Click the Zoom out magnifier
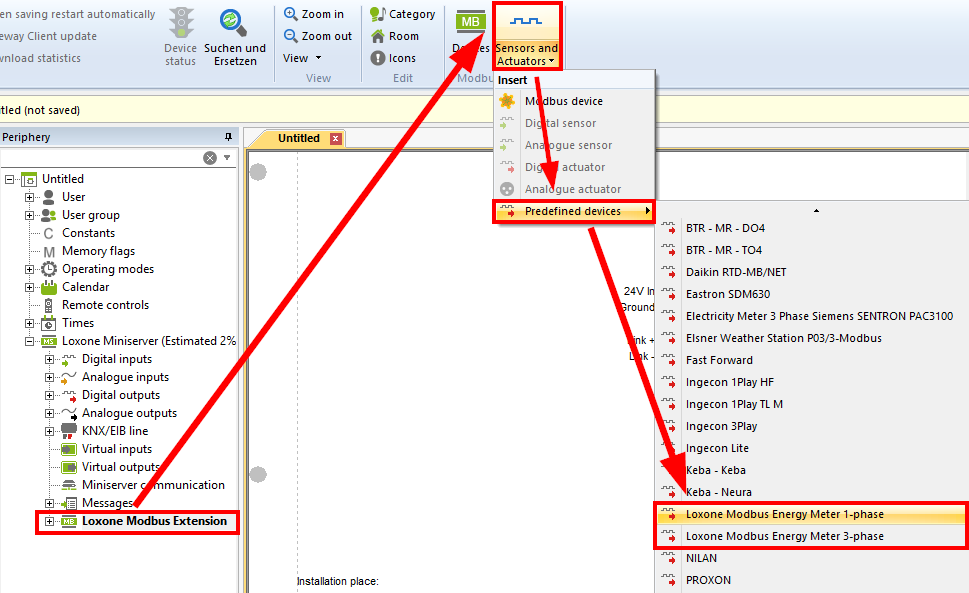Image resolution: width=969 pixels, height=593 pixels. coord(291,36)
